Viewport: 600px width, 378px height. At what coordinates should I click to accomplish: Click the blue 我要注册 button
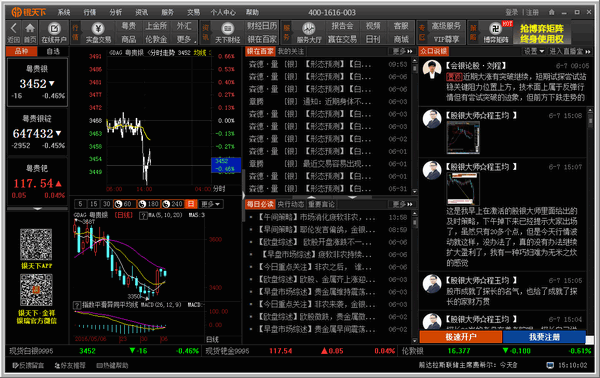(544, 337)
